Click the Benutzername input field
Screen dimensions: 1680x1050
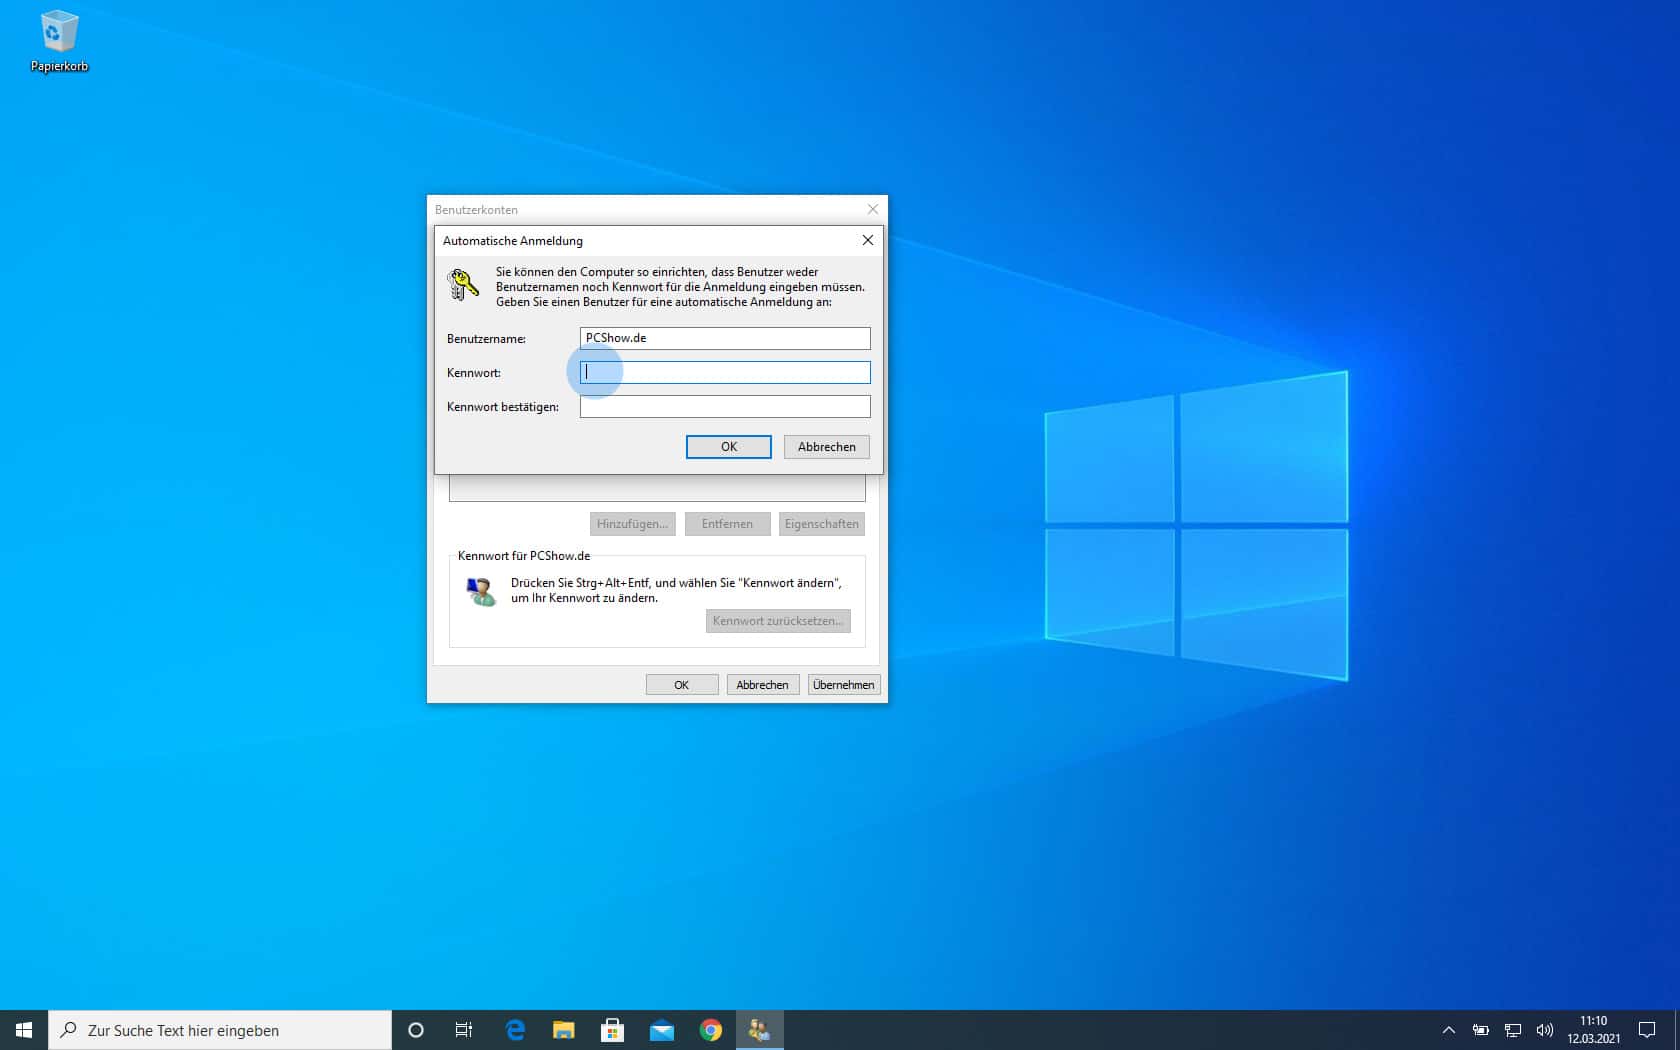point(725,338)
